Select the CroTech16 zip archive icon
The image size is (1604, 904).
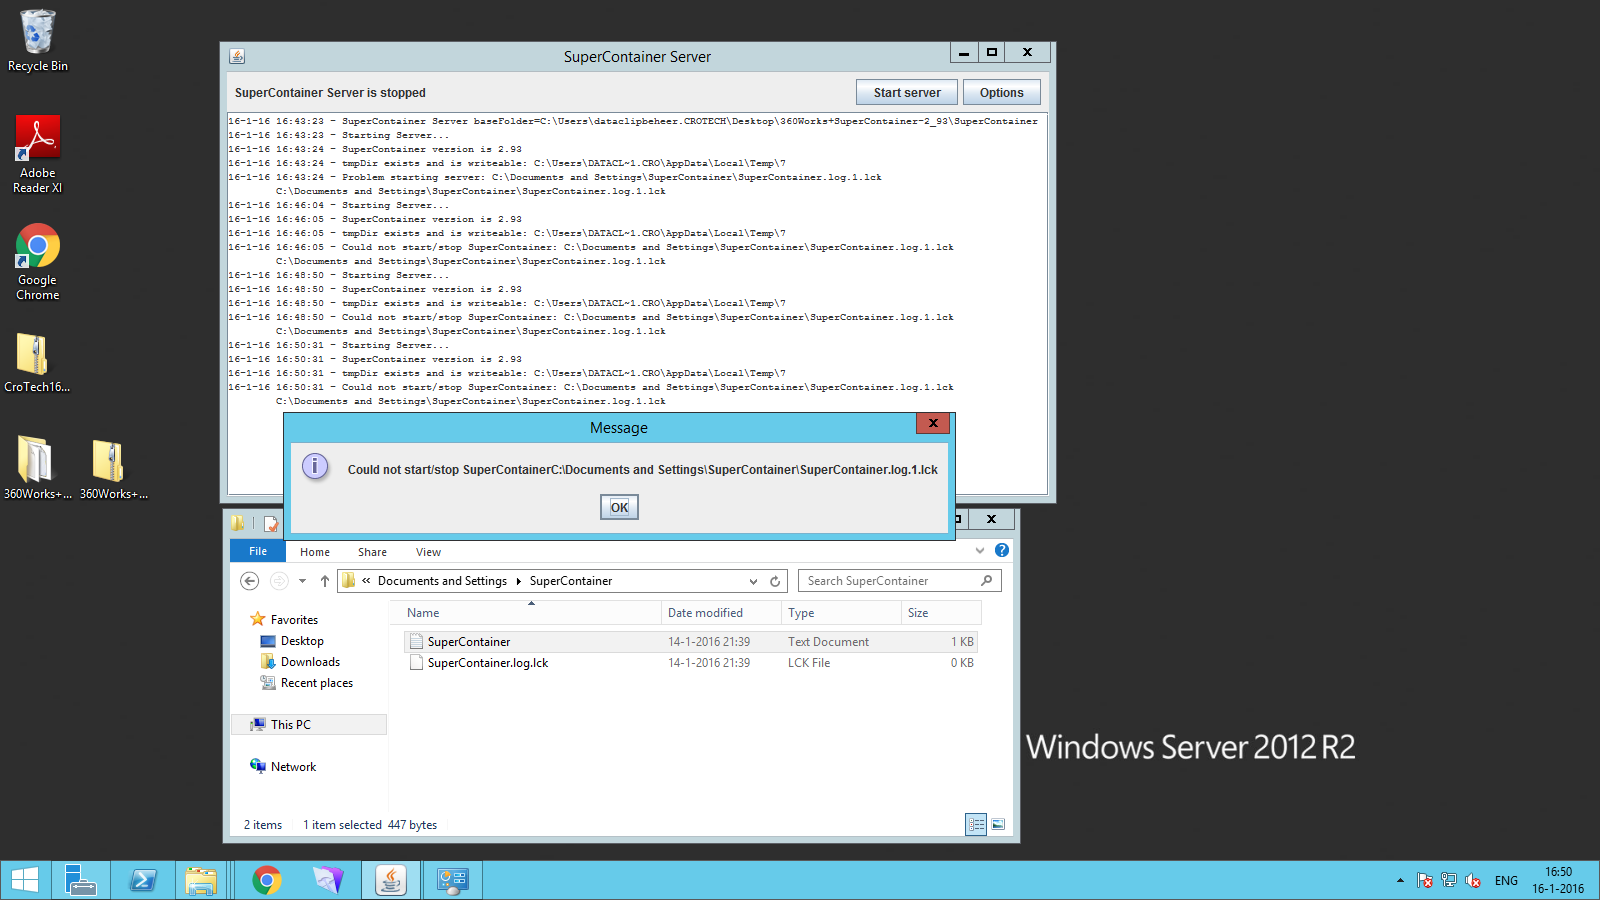[x=37, y=362]
